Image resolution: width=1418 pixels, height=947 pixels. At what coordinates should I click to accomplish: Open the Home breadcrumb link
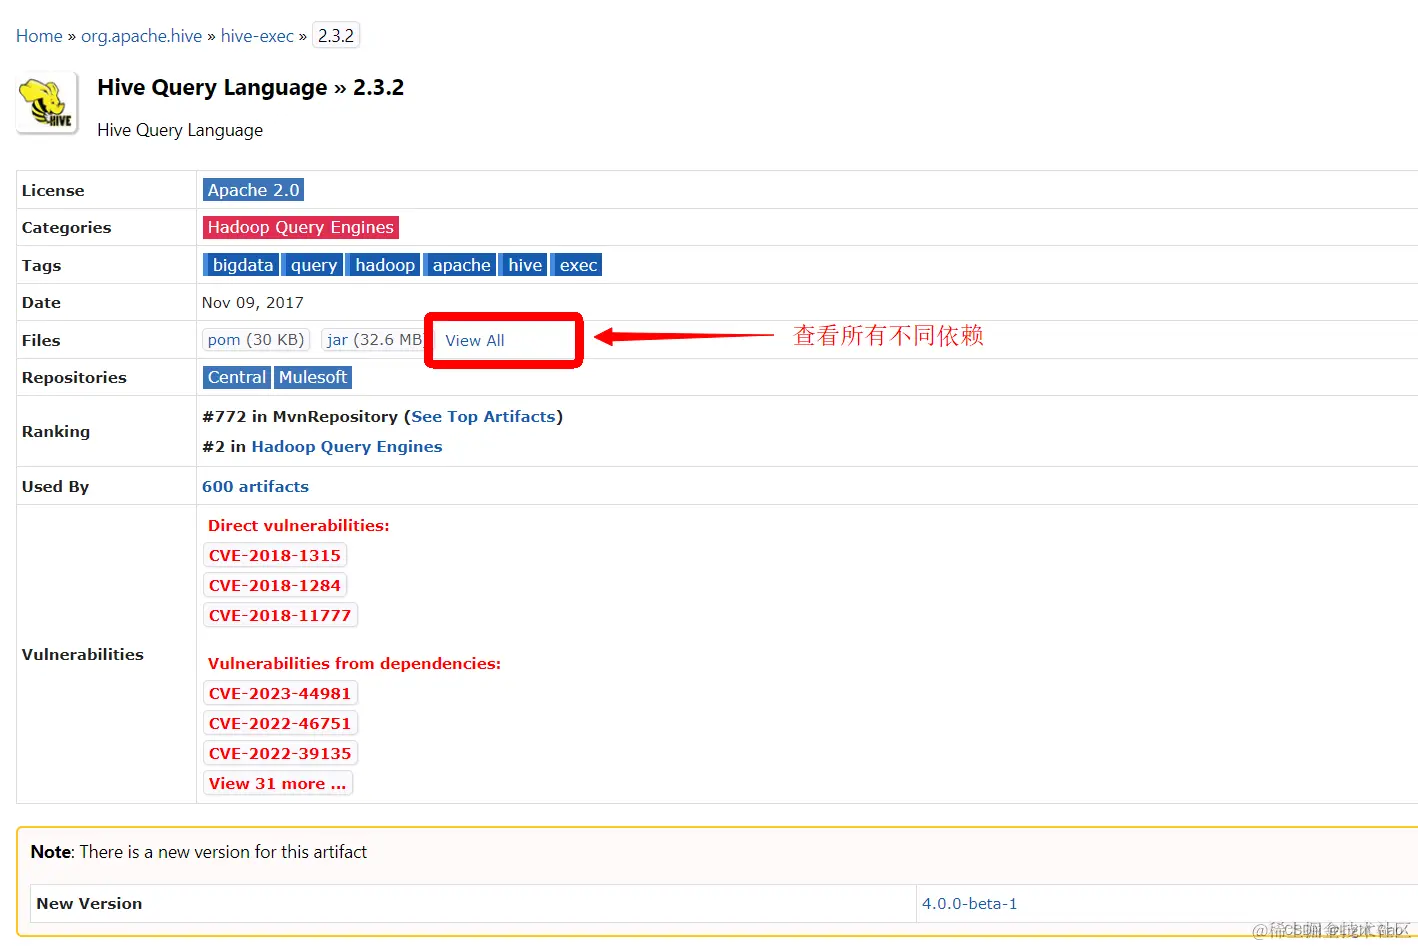39,36
